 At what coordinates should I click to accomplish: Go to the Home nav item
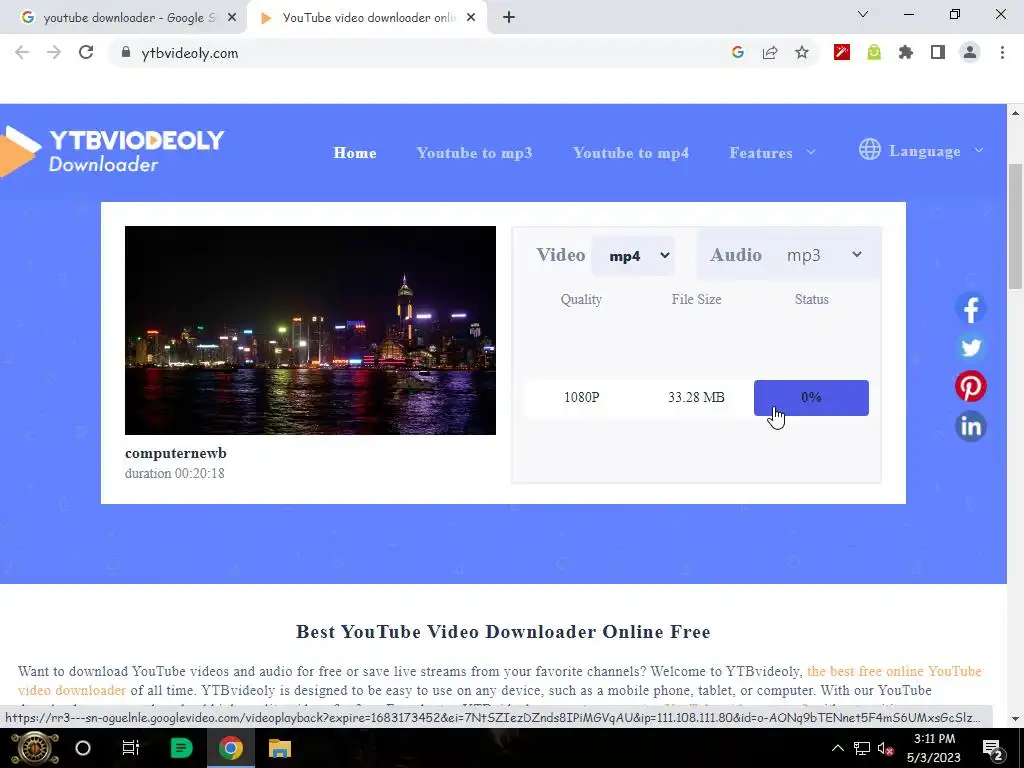tap(355, 153)
